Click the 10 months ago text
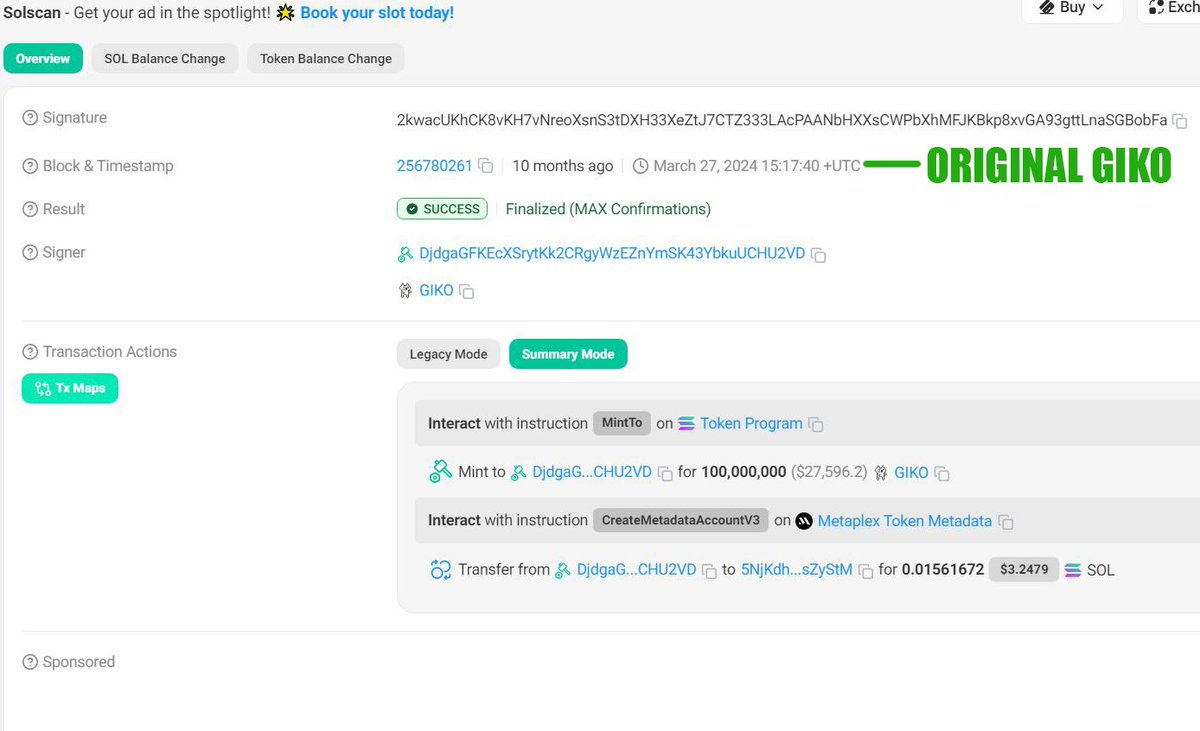The width and height of the screenshot is (1200, 731). point(563,166)
